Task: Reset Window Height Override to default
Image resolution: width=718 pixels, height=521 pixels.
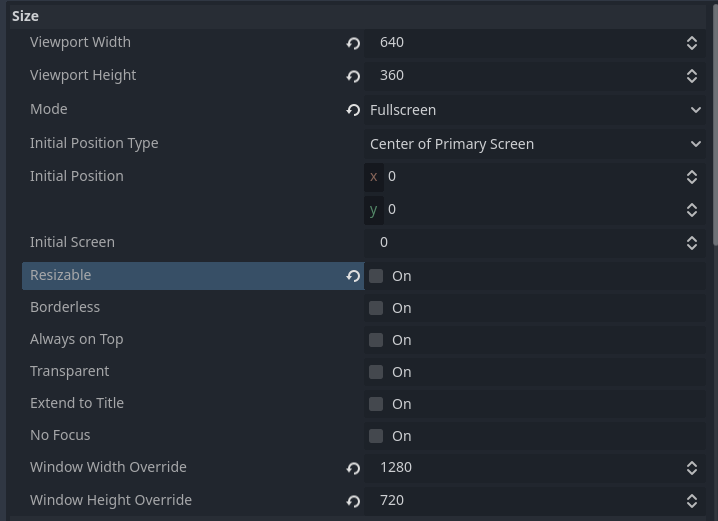Action: pyautogui.click(x=353, y=501)
